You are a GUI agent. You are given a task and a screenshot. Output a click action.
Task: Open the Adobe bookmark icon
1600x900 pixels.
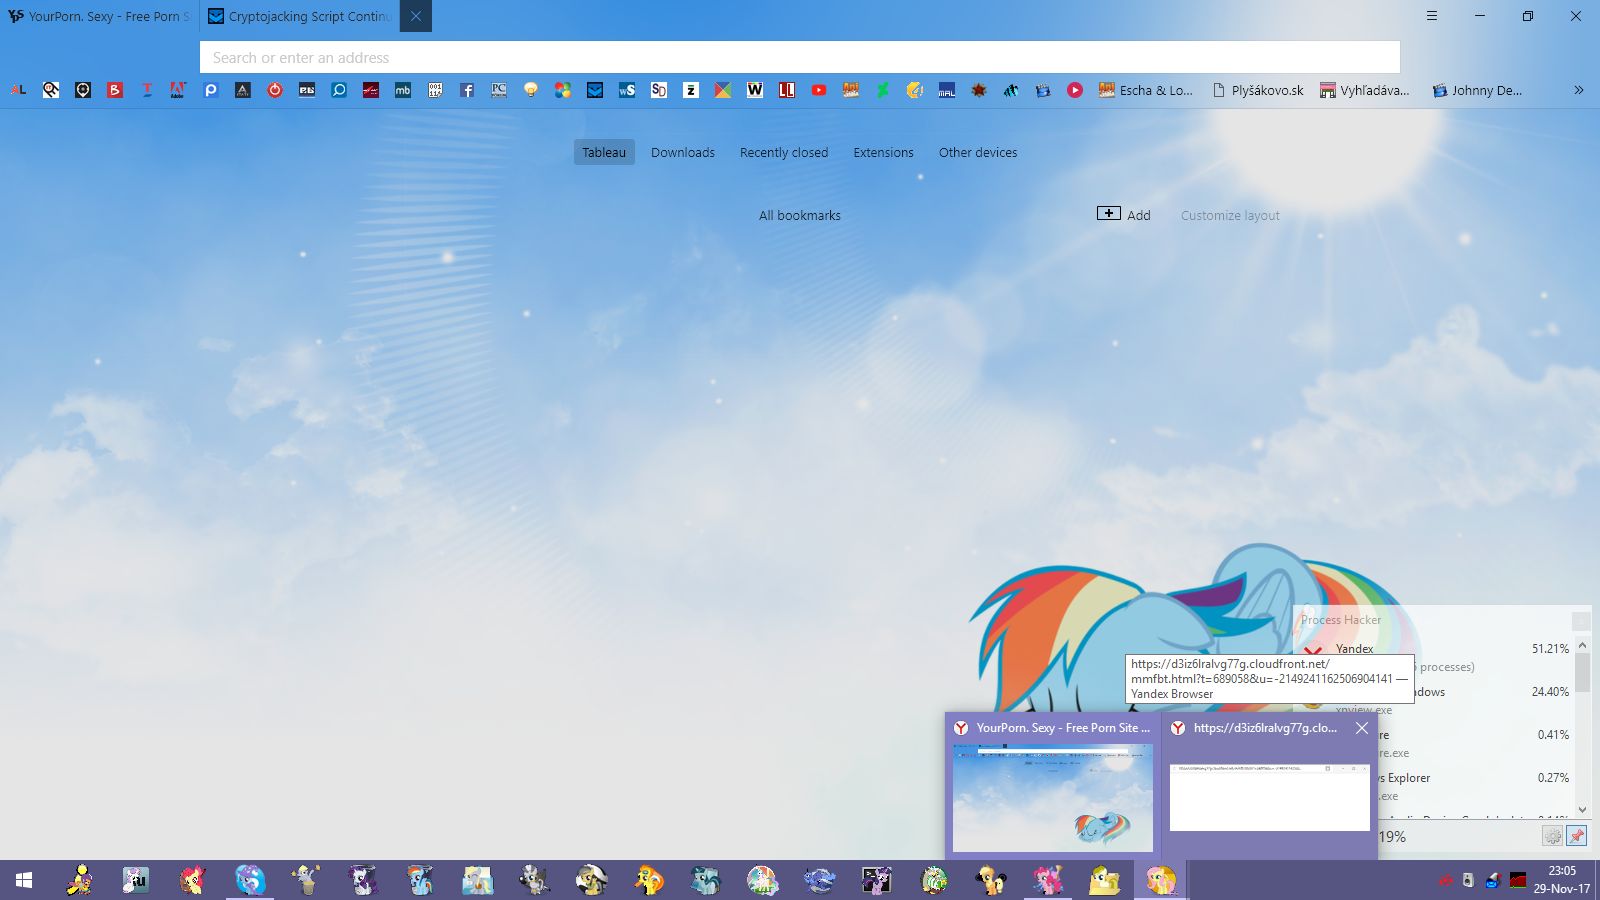pyautogui.click(x=179, y=90)
